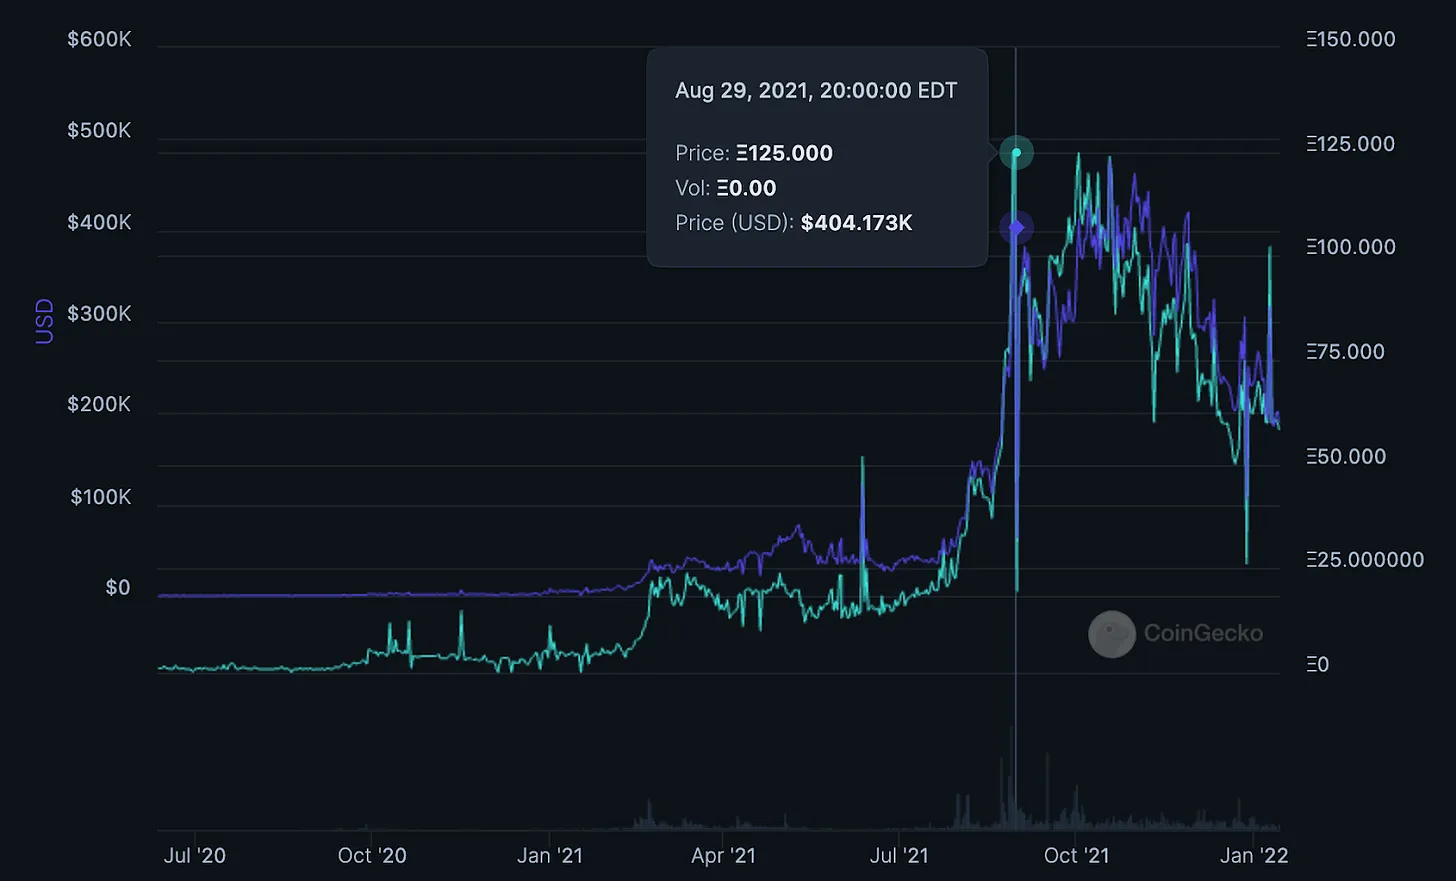Screen dimensions: 1456x881
Task: Click the Jul '20 date label
Action: 194,855
